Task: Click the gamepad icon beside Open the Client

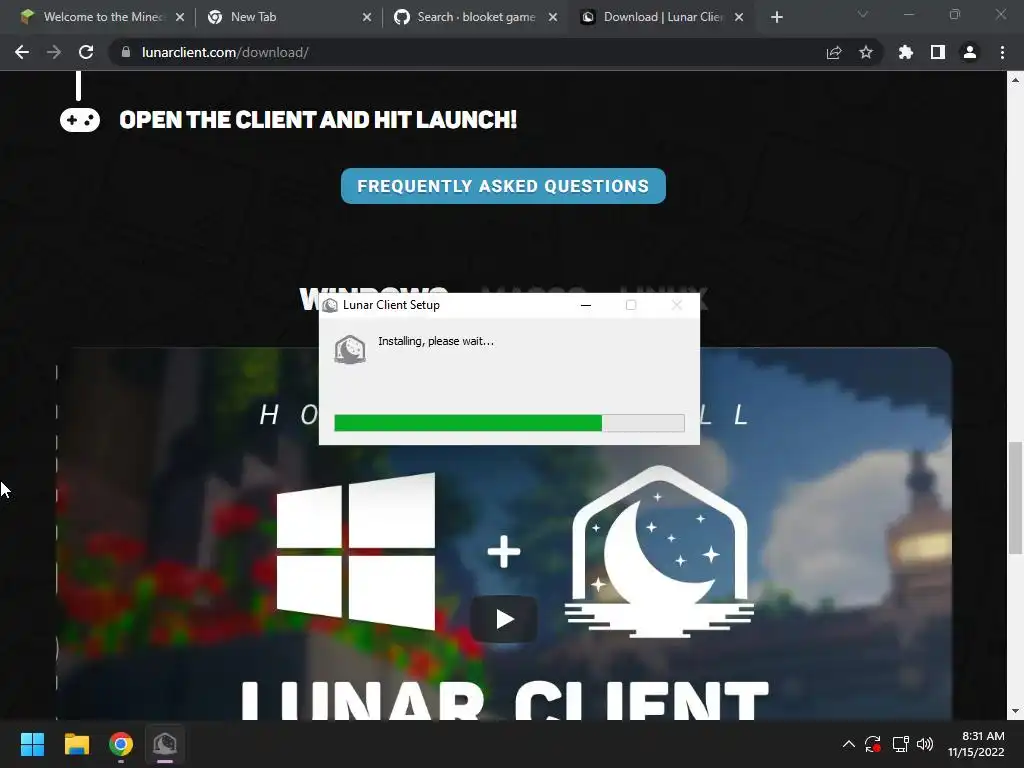Action: [x=80, y=120]
